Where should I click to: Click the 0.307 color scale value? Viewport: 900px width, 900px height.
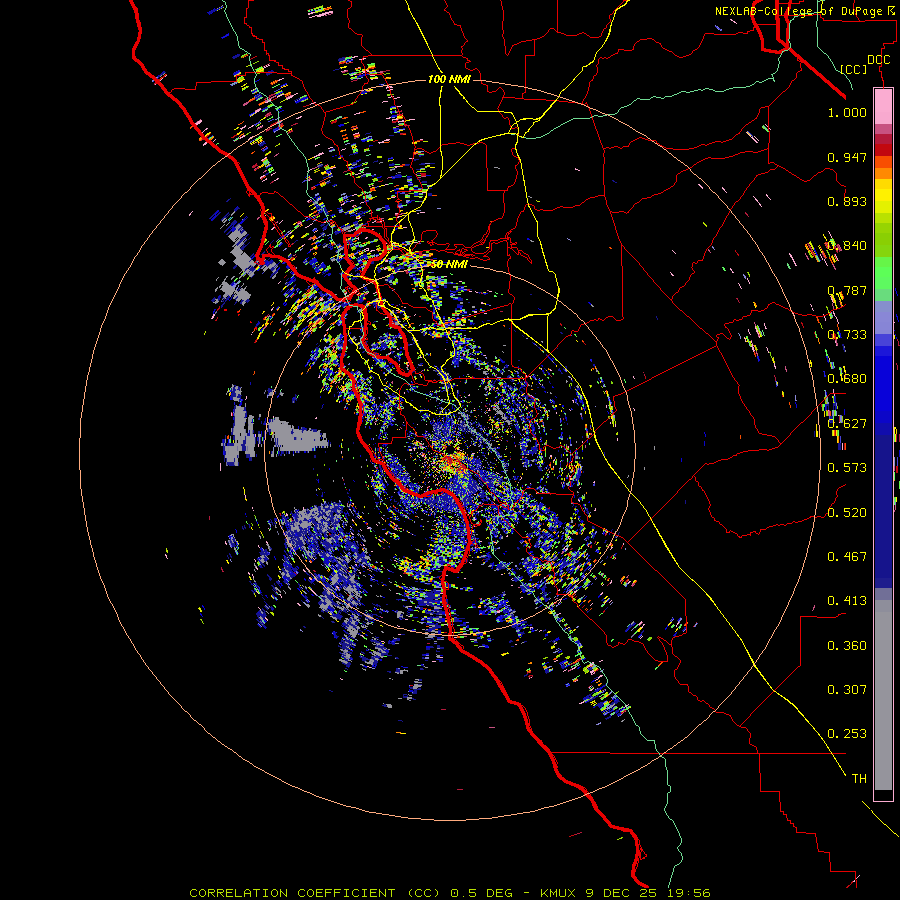coord(847,690)
